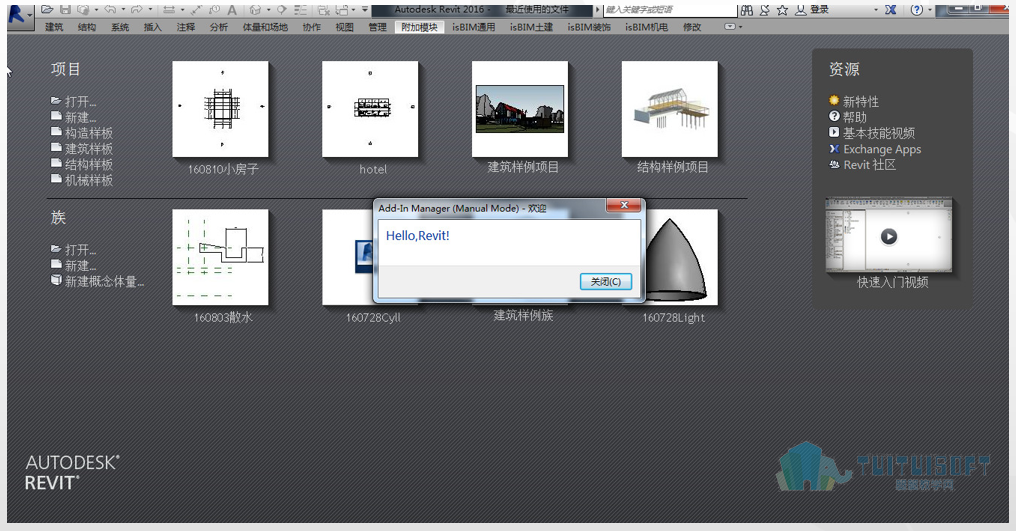
Task: Open the 新特性 resource link
Action: click(x=860, y=101)
